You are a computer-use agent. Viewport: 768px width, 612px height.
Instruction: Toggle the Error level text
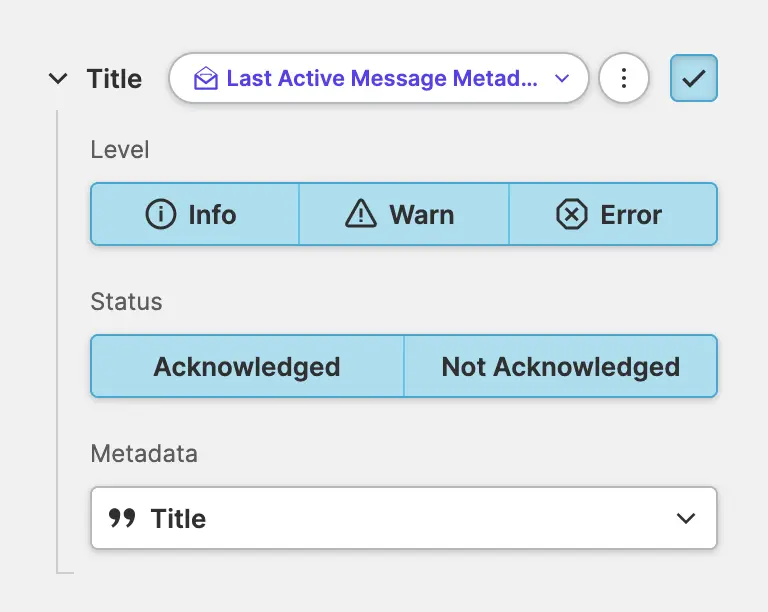tap(631, 214)
